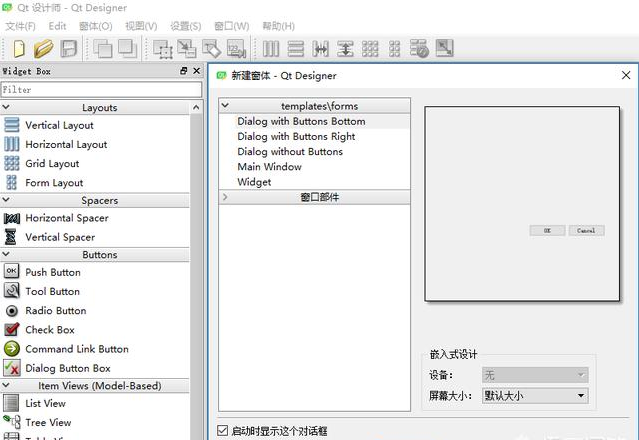Viewport: 639px width, 440px height.
Task: Collapse the templates\forms group
Action: coord(225,106)
